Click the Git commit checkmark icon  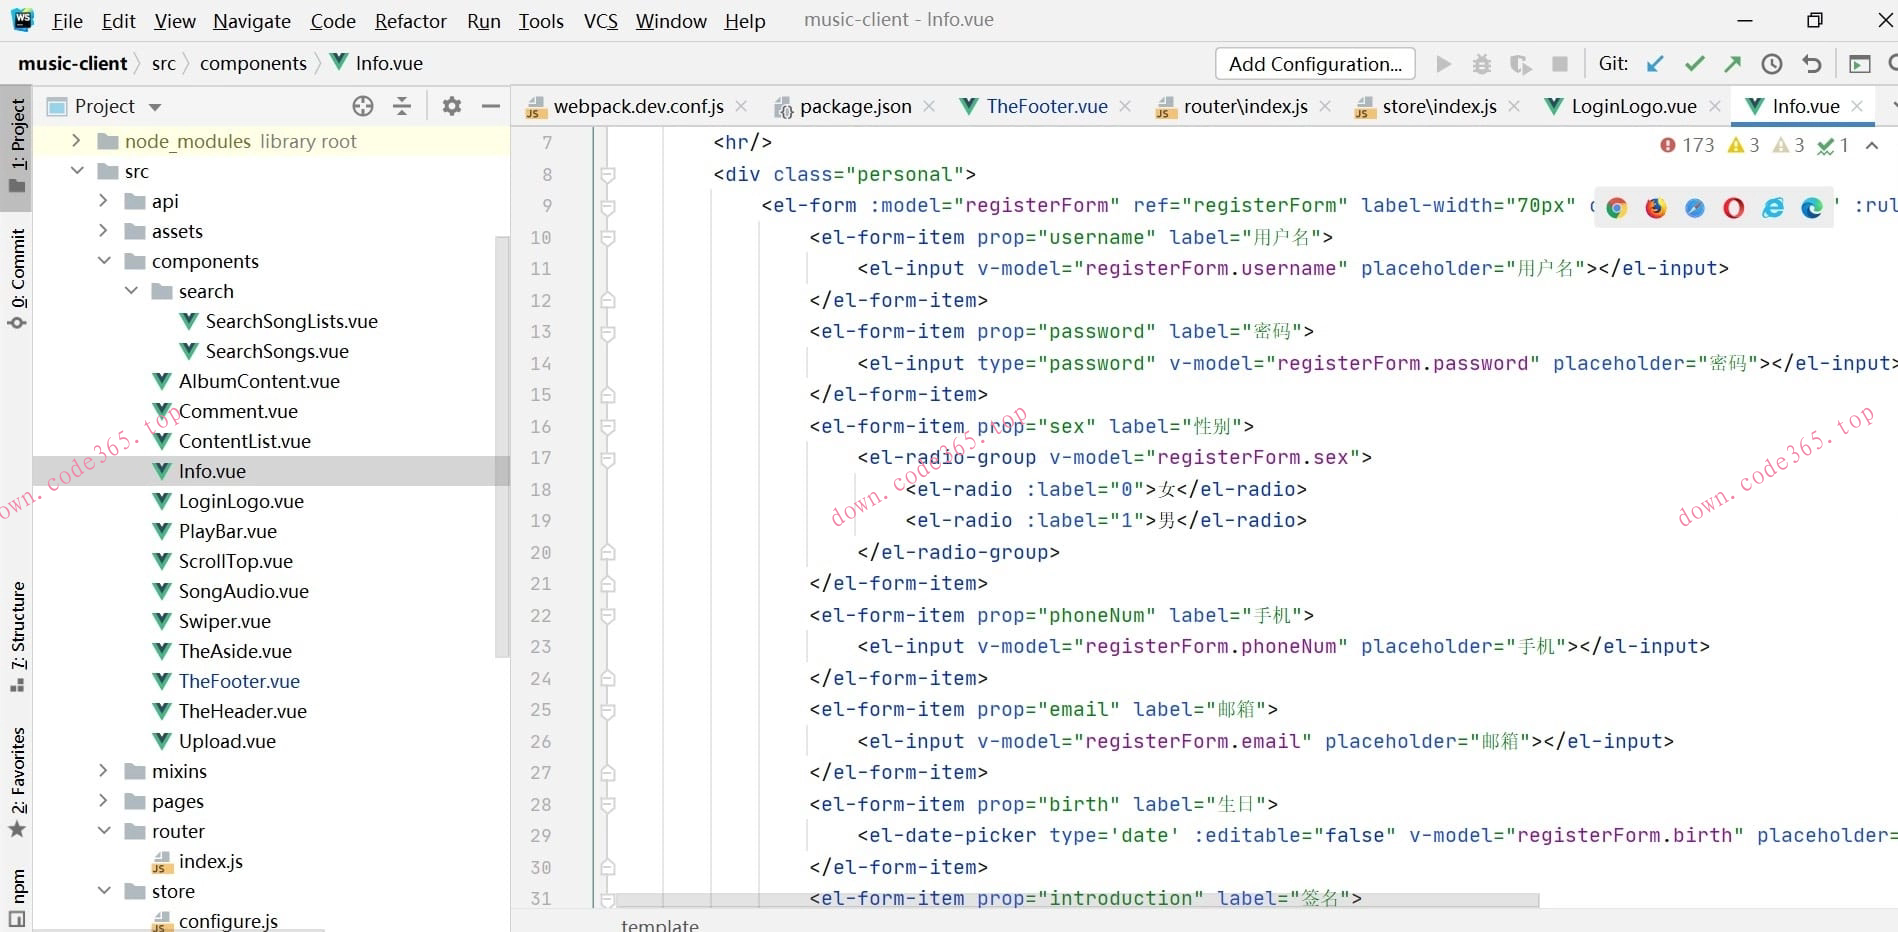pos(1694,64)
